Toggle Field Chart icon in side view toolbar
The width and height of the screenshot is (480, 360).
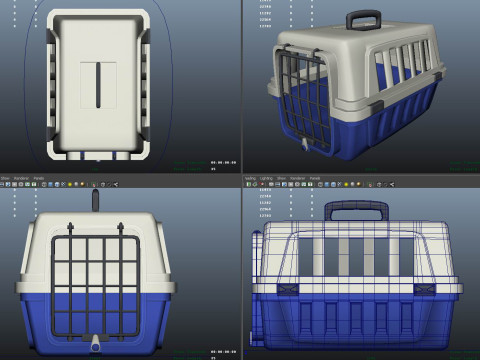(x=297, y=184)
